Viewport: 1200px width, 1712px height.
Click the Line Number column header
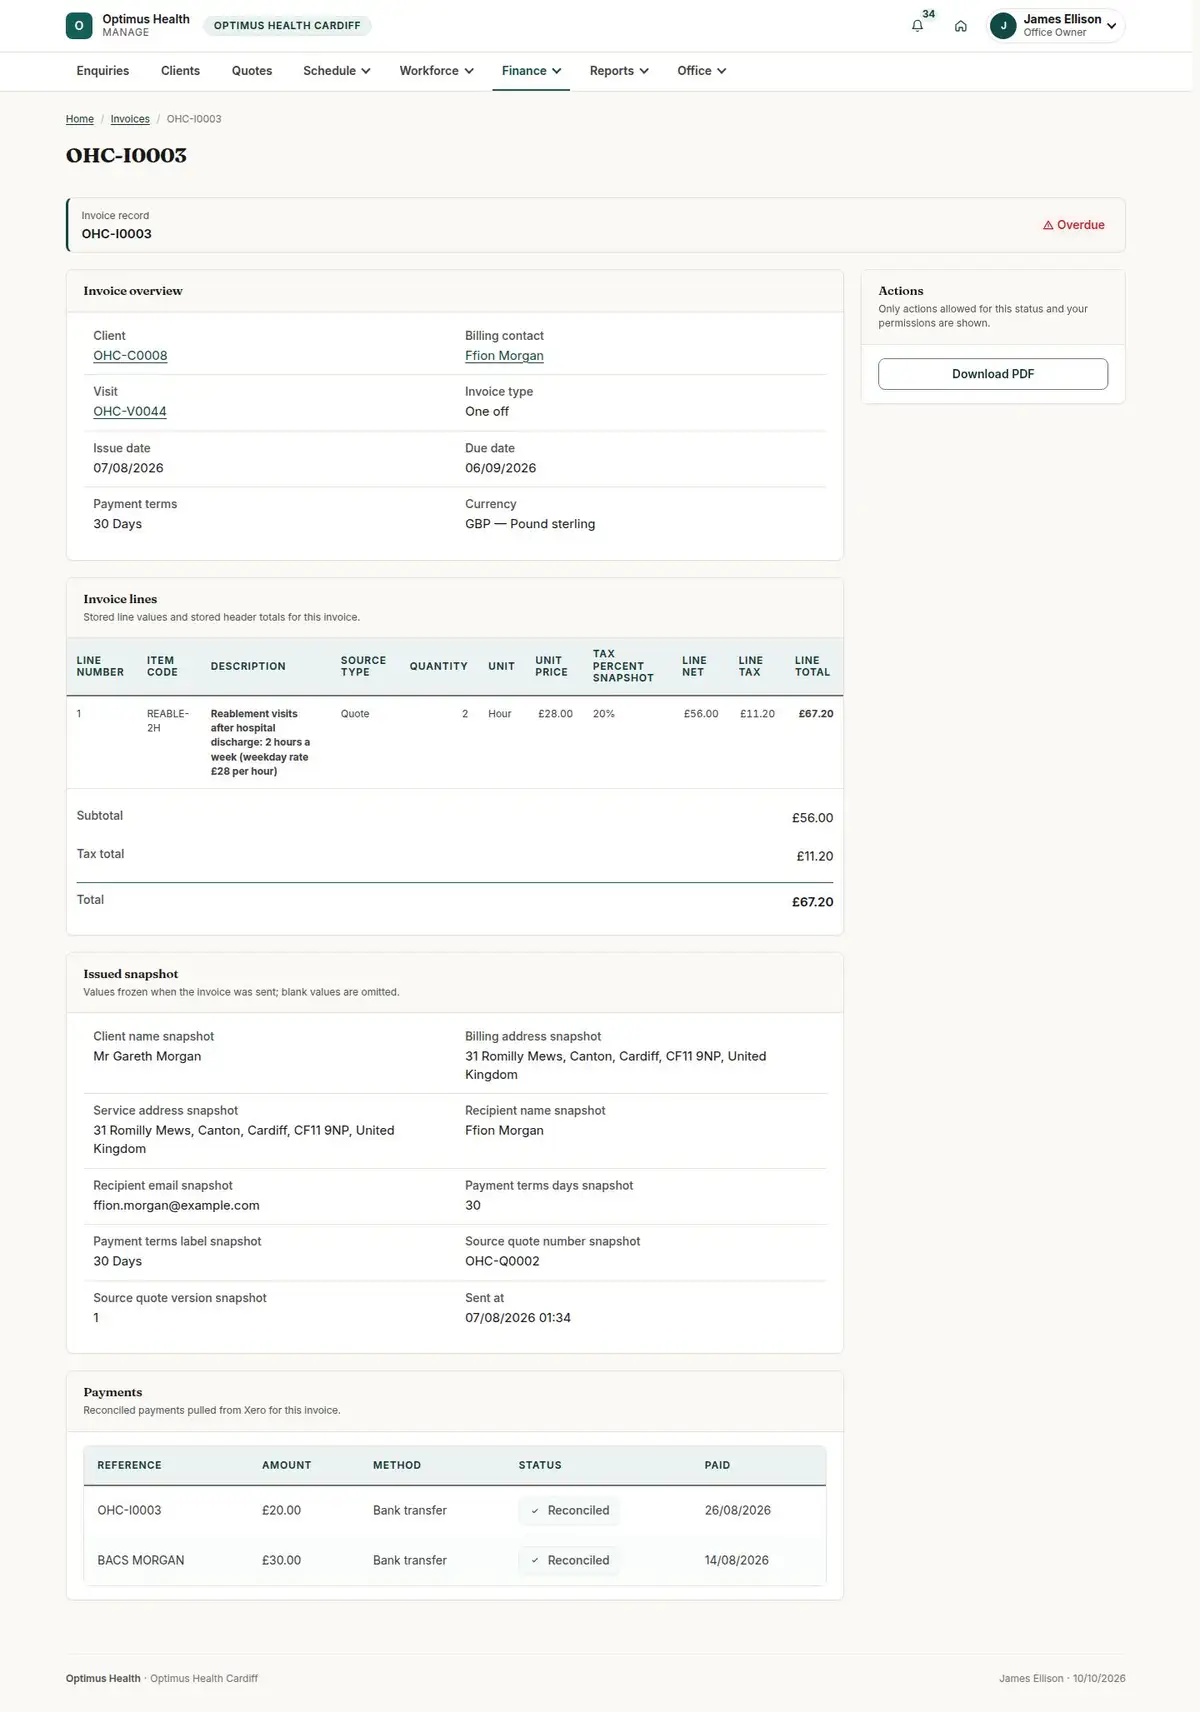pos(100,666)
